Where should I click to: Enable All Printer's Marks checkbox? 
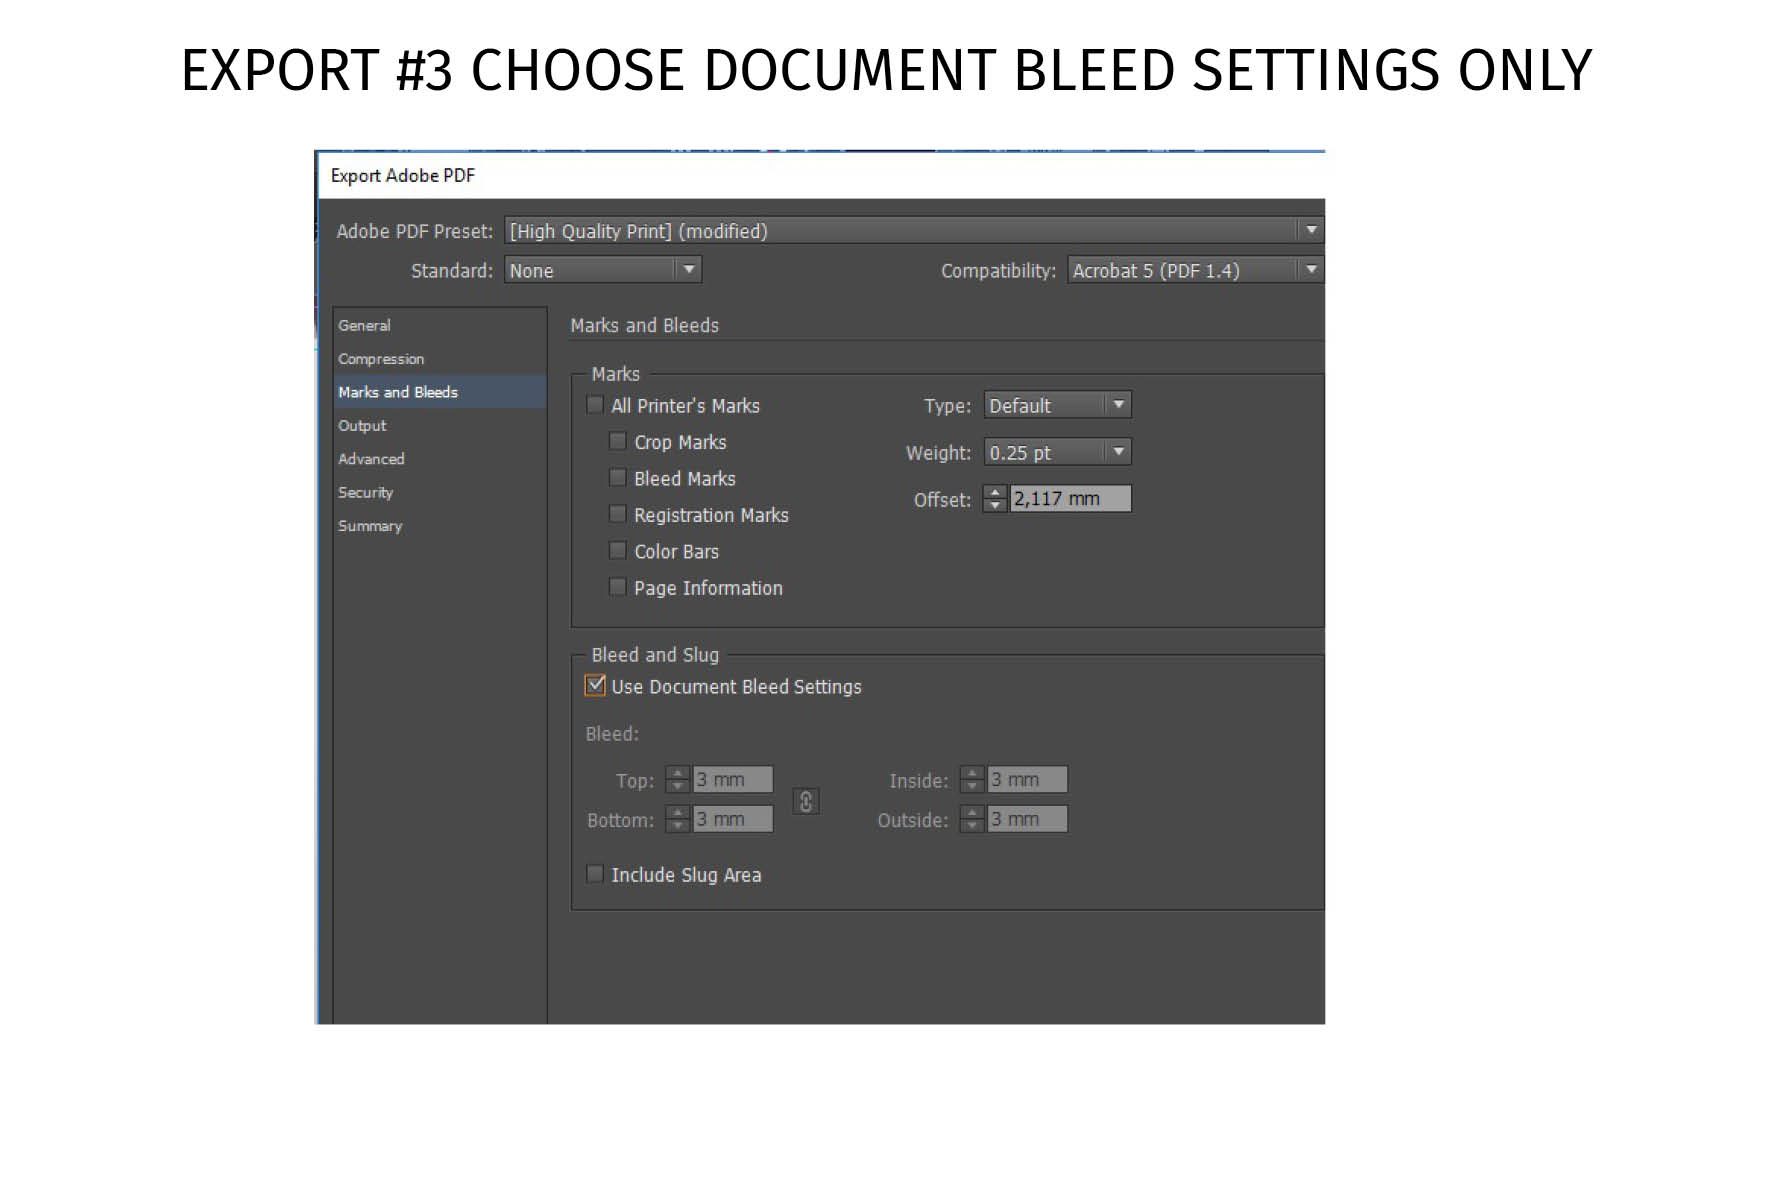(x=595, y=405)
